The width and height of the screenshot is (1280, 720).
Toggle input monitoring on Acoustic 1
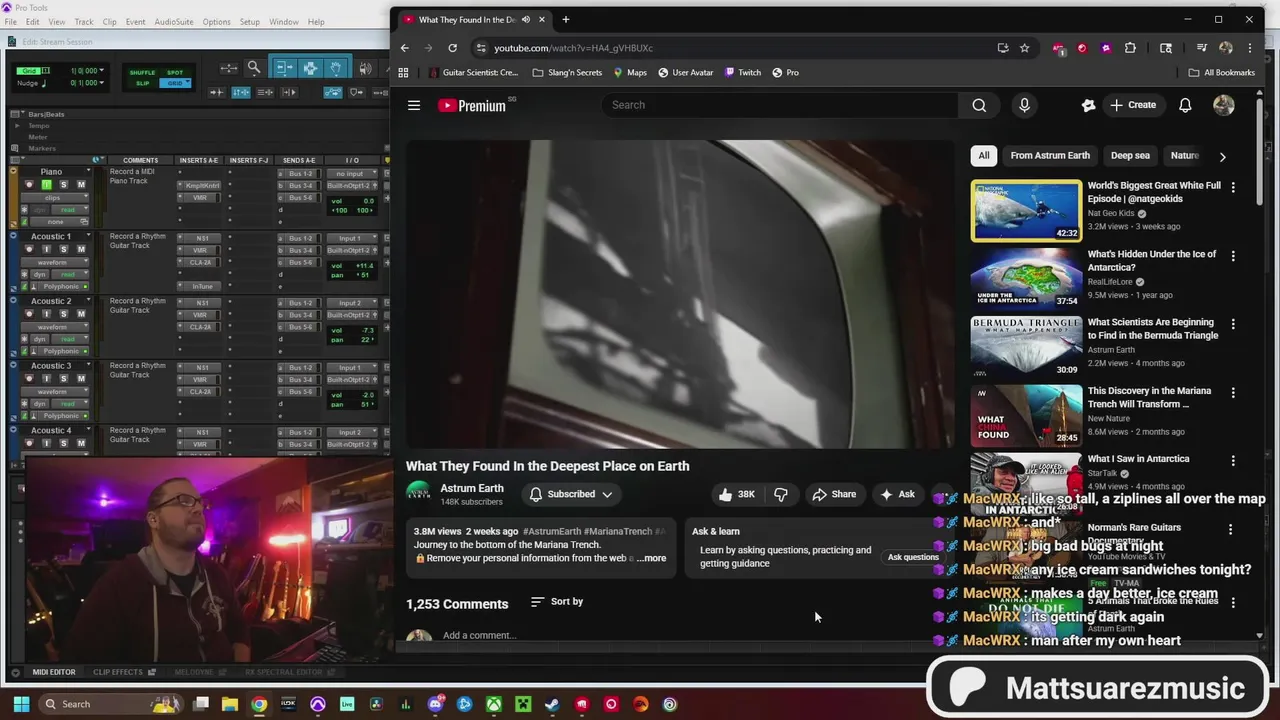click(47, 249)
